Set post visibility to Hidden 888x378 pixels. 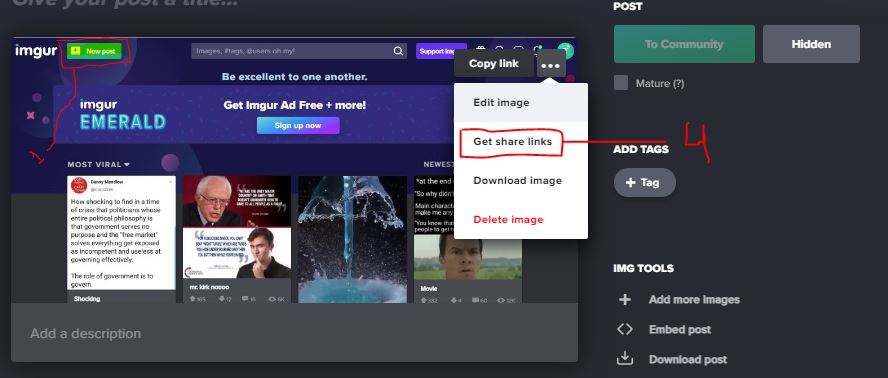coord(811,44)
